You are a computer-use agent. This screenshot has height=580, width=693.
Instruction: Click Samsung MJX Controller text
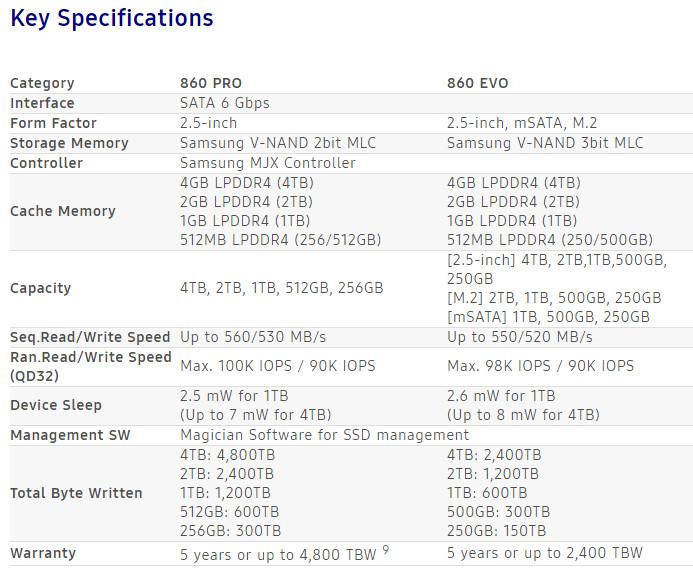pos(268,163)
